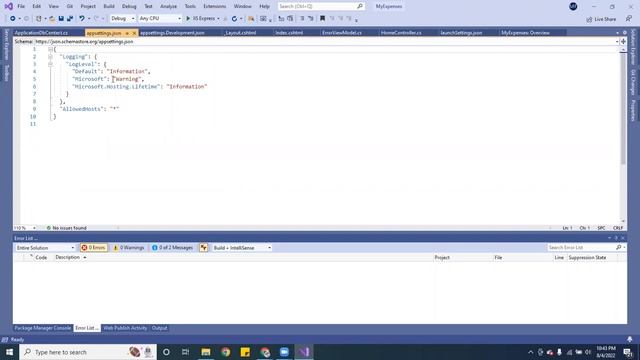Click the No issues found indicator

(66, 228)
